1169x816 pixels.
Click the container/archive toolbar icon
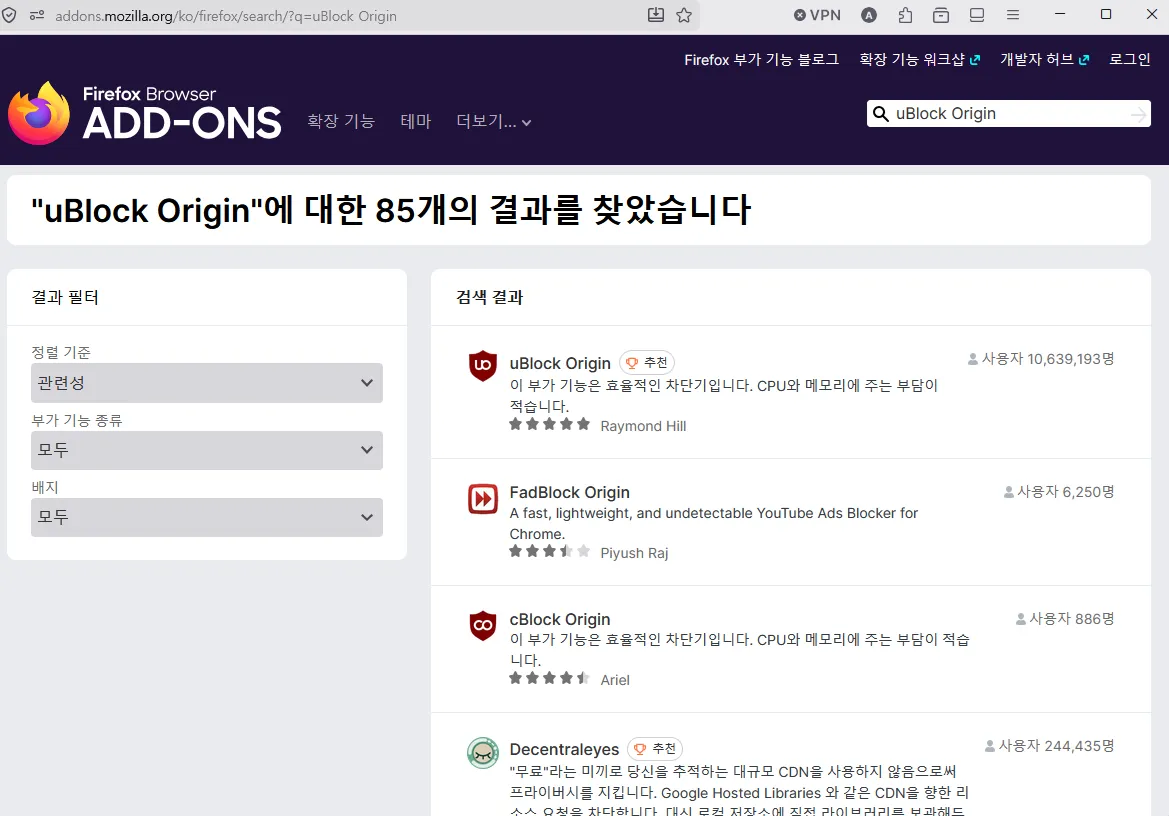[941, 15]
